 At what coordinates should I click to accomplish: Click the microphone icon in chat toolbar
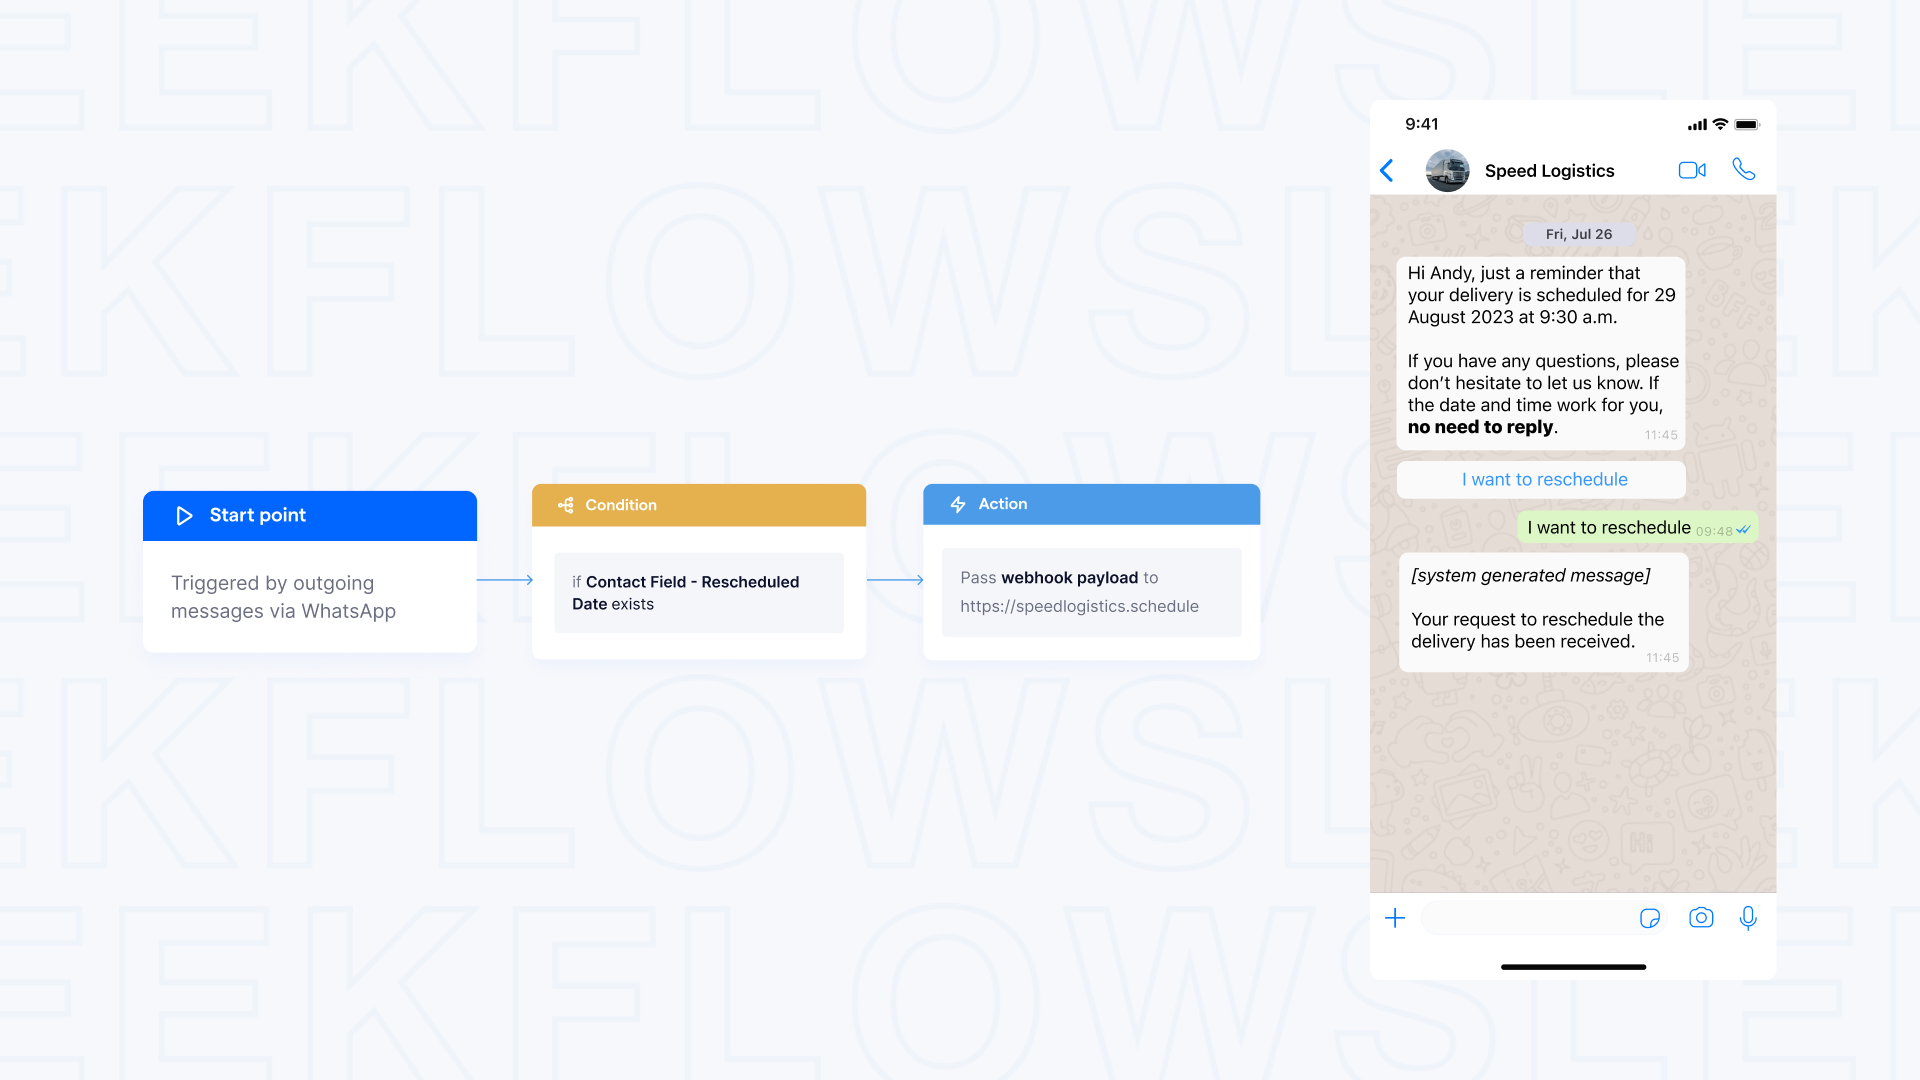[x=1745, y=918]
